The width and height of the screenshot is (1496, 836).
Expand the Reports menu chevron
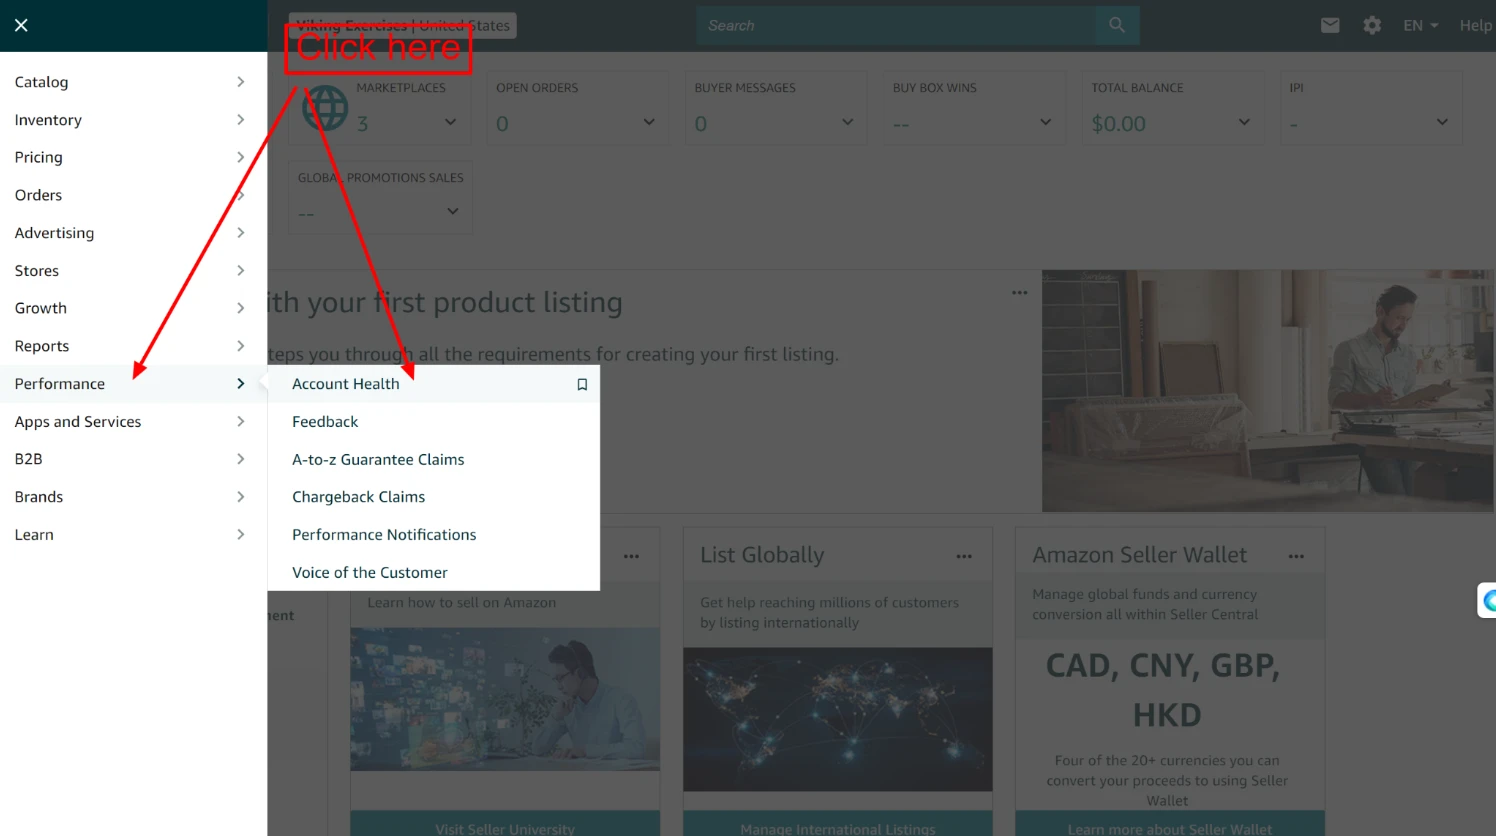(x=240, y=346)
